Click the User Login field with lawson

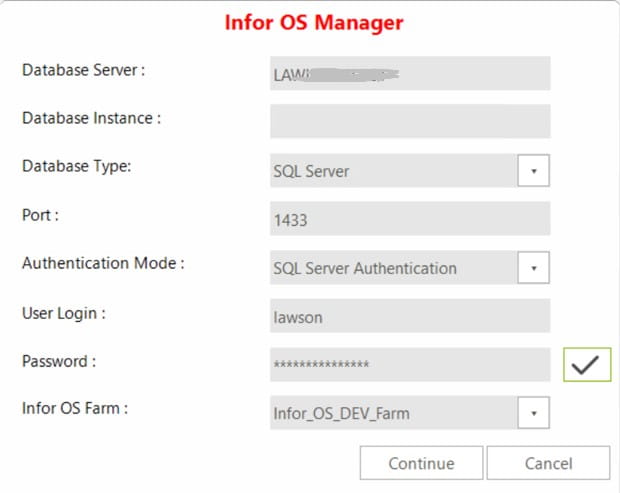pyautogui.click(x=410, y=315)
